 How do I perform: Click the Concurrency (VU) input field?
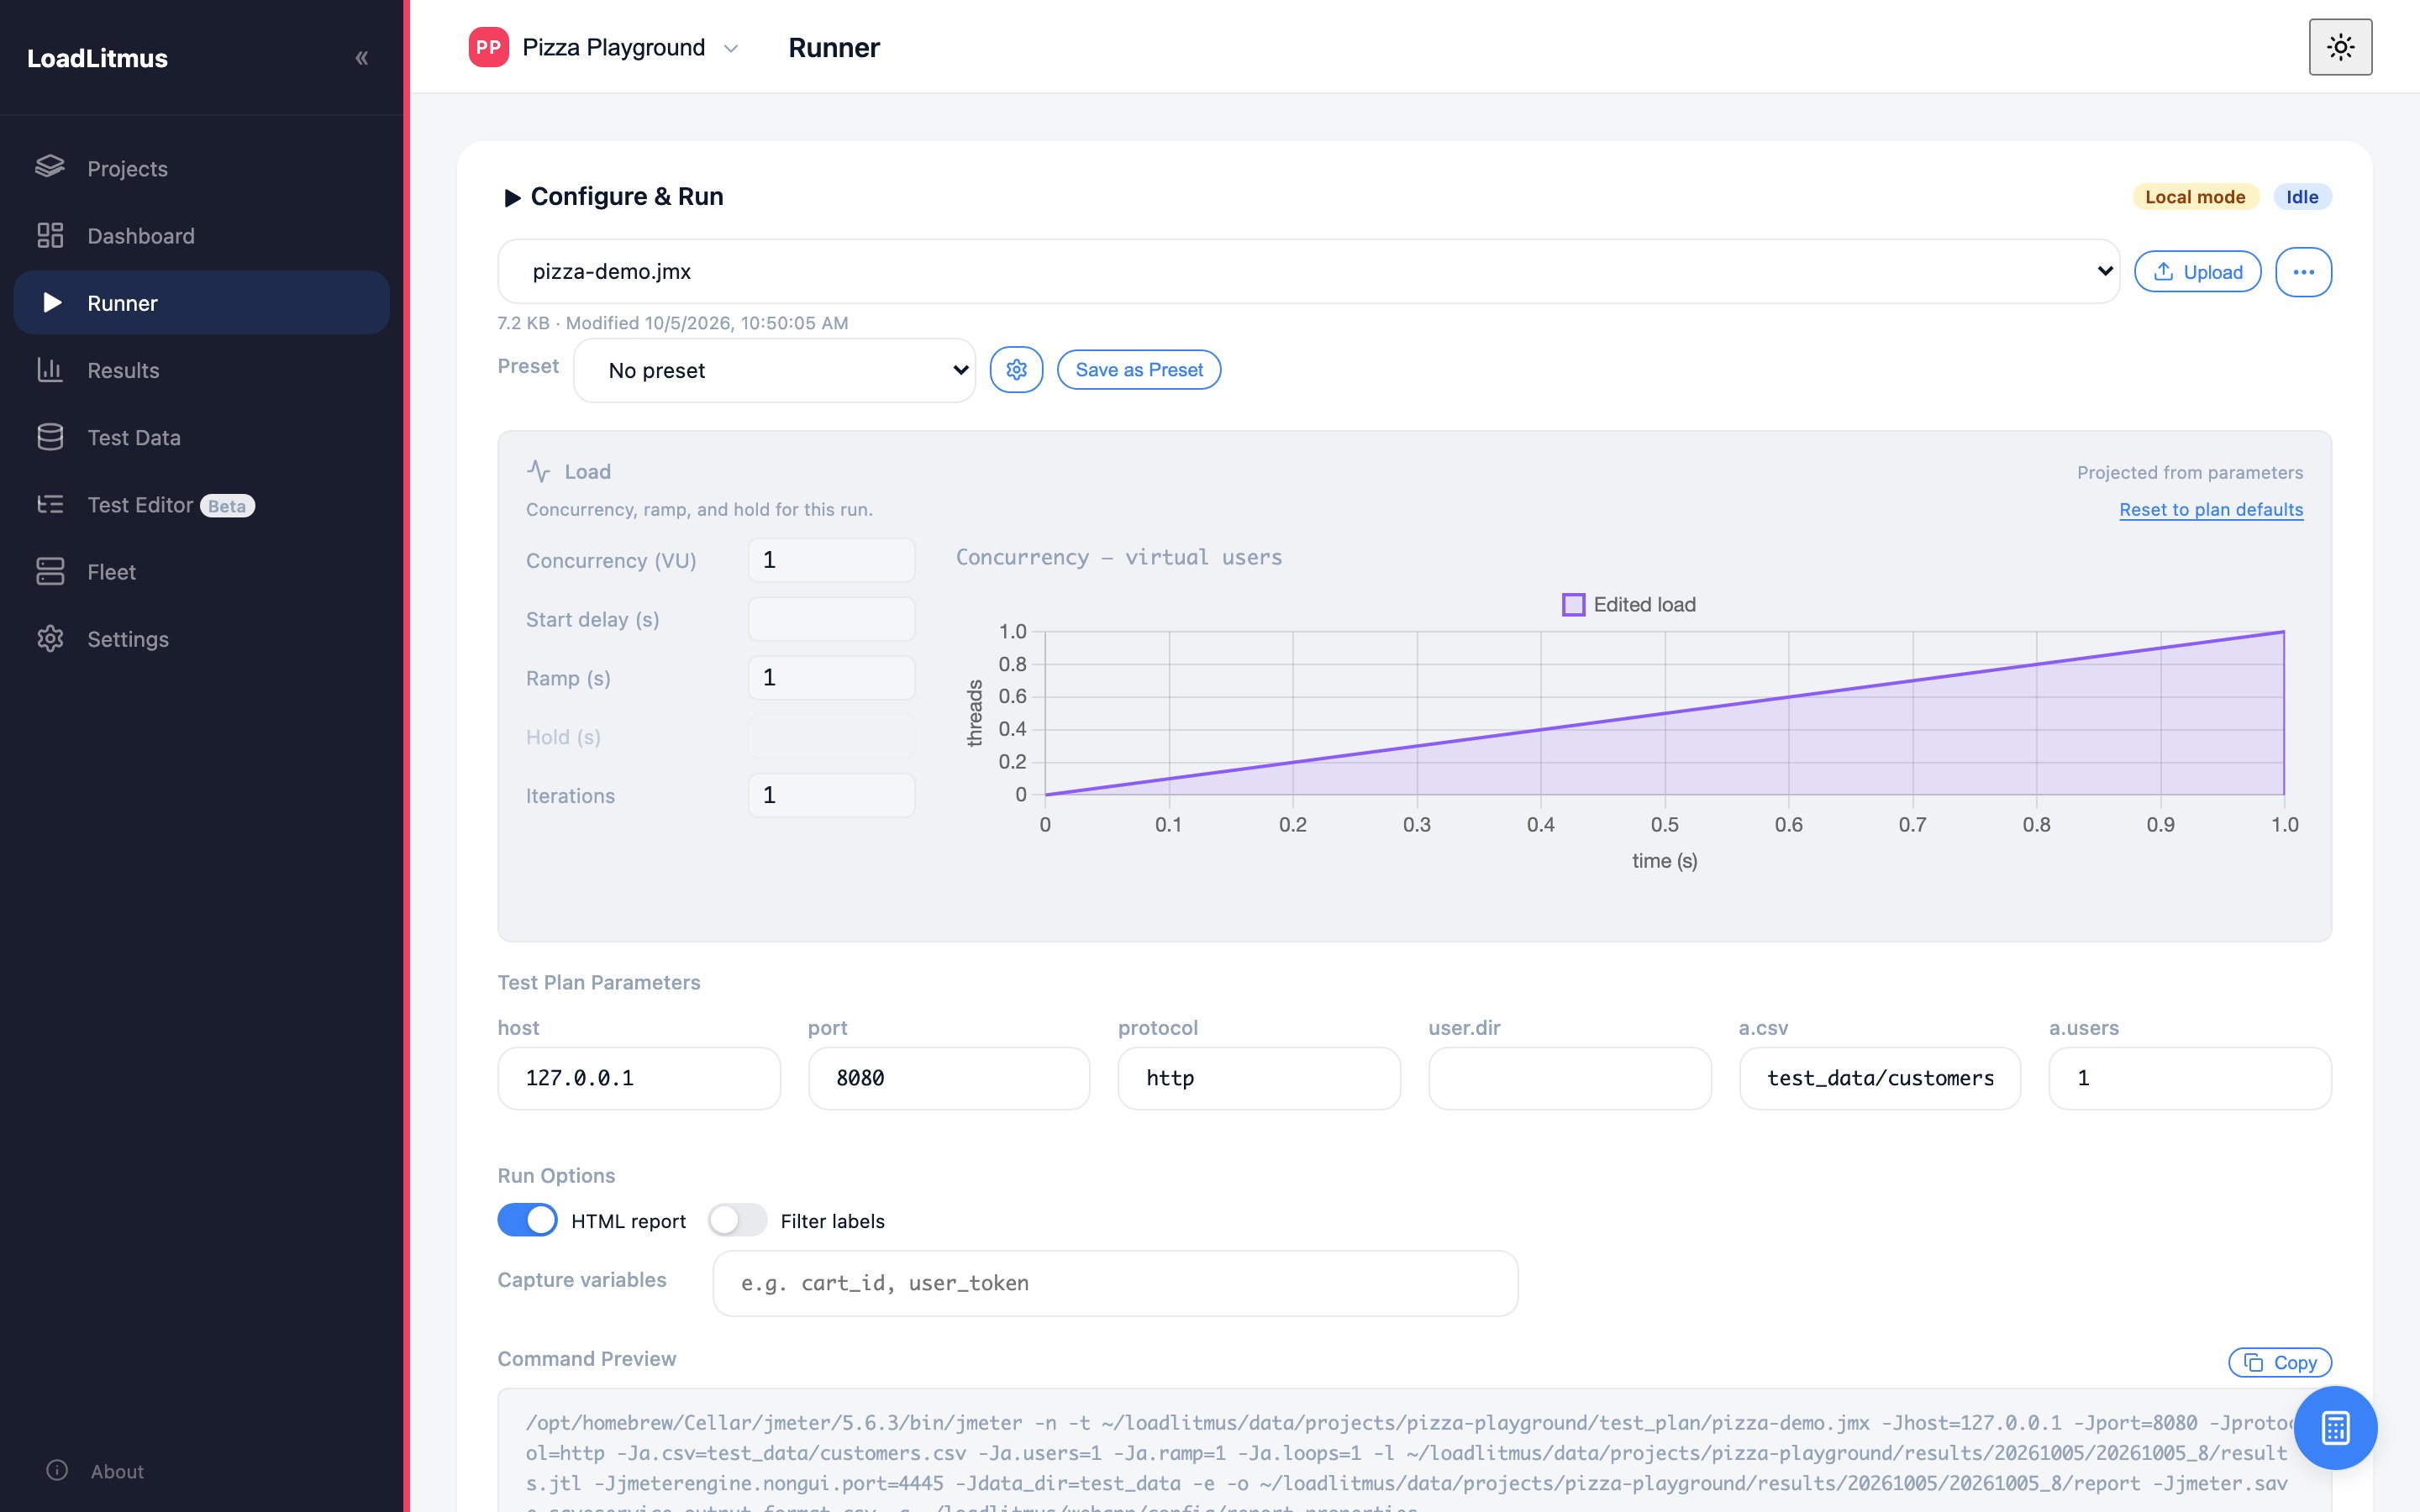[831, 560]
